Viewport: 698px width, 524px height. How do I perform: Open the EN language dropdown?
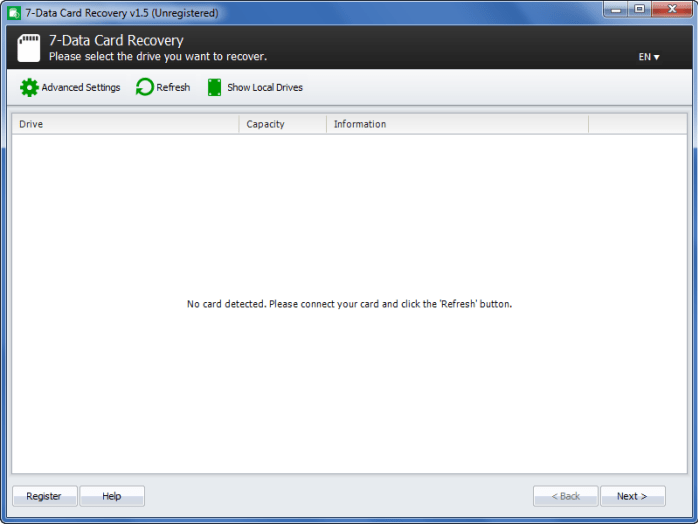[x=649, y=57]
